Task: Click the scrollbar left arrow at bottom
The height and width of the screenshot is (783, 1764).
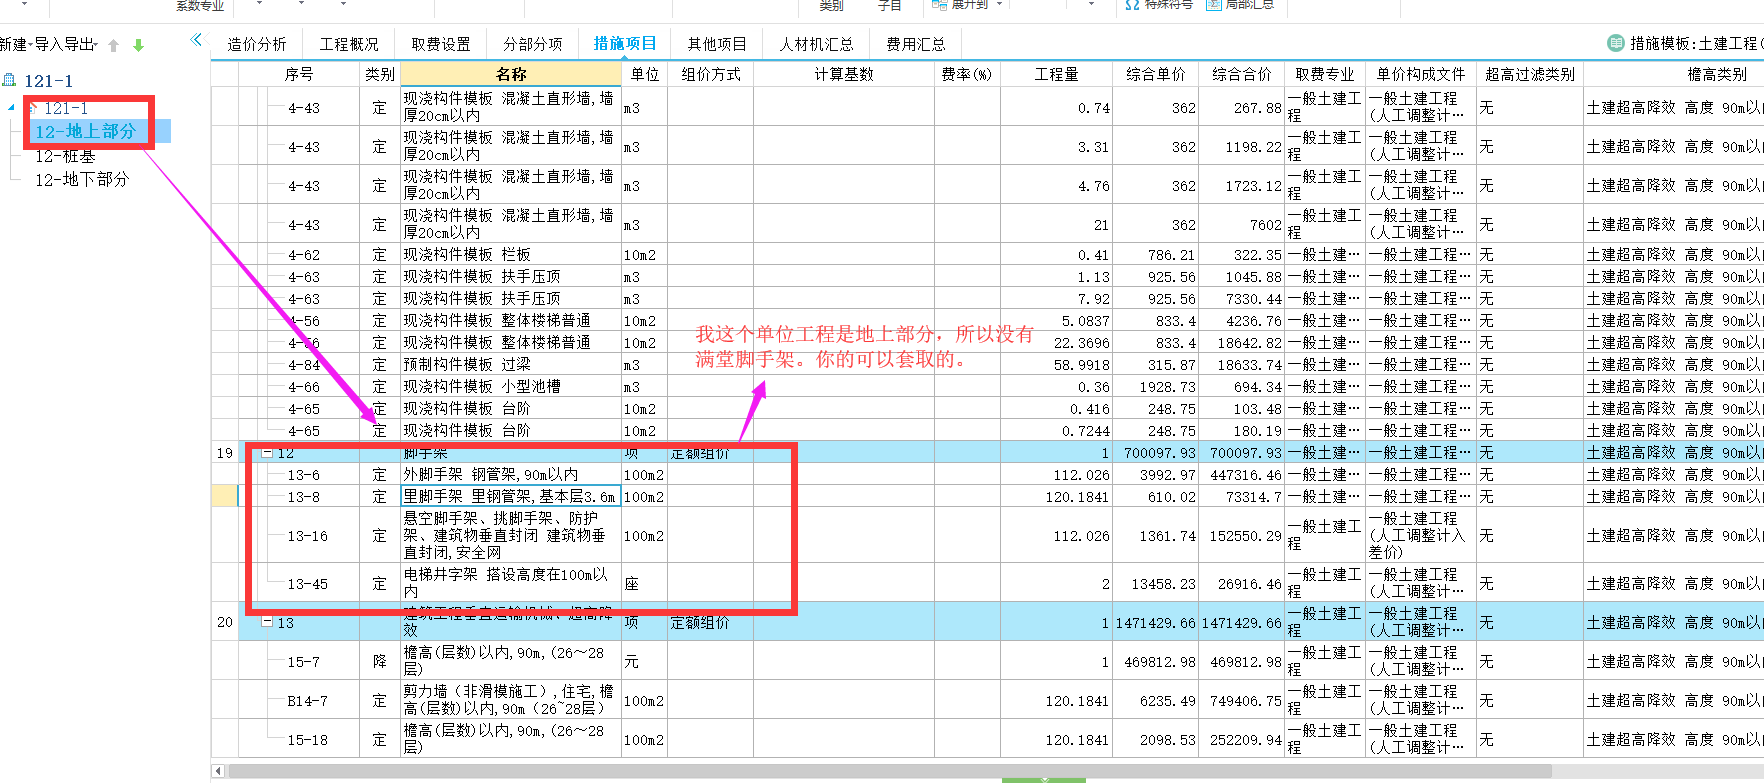Action: (x=218, y=771)
